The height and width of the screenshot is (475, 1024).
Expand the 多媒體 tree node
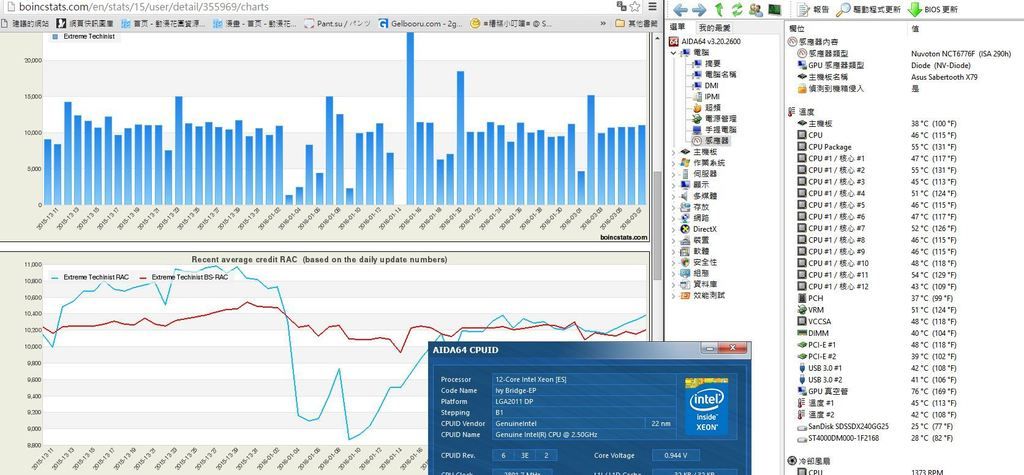674,196
